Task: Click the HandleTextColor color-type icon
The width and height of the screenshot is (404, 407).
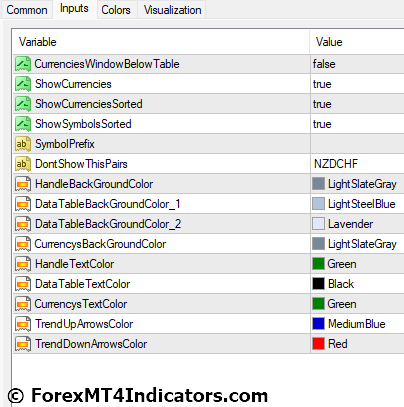Action: [x=23, y=264]
